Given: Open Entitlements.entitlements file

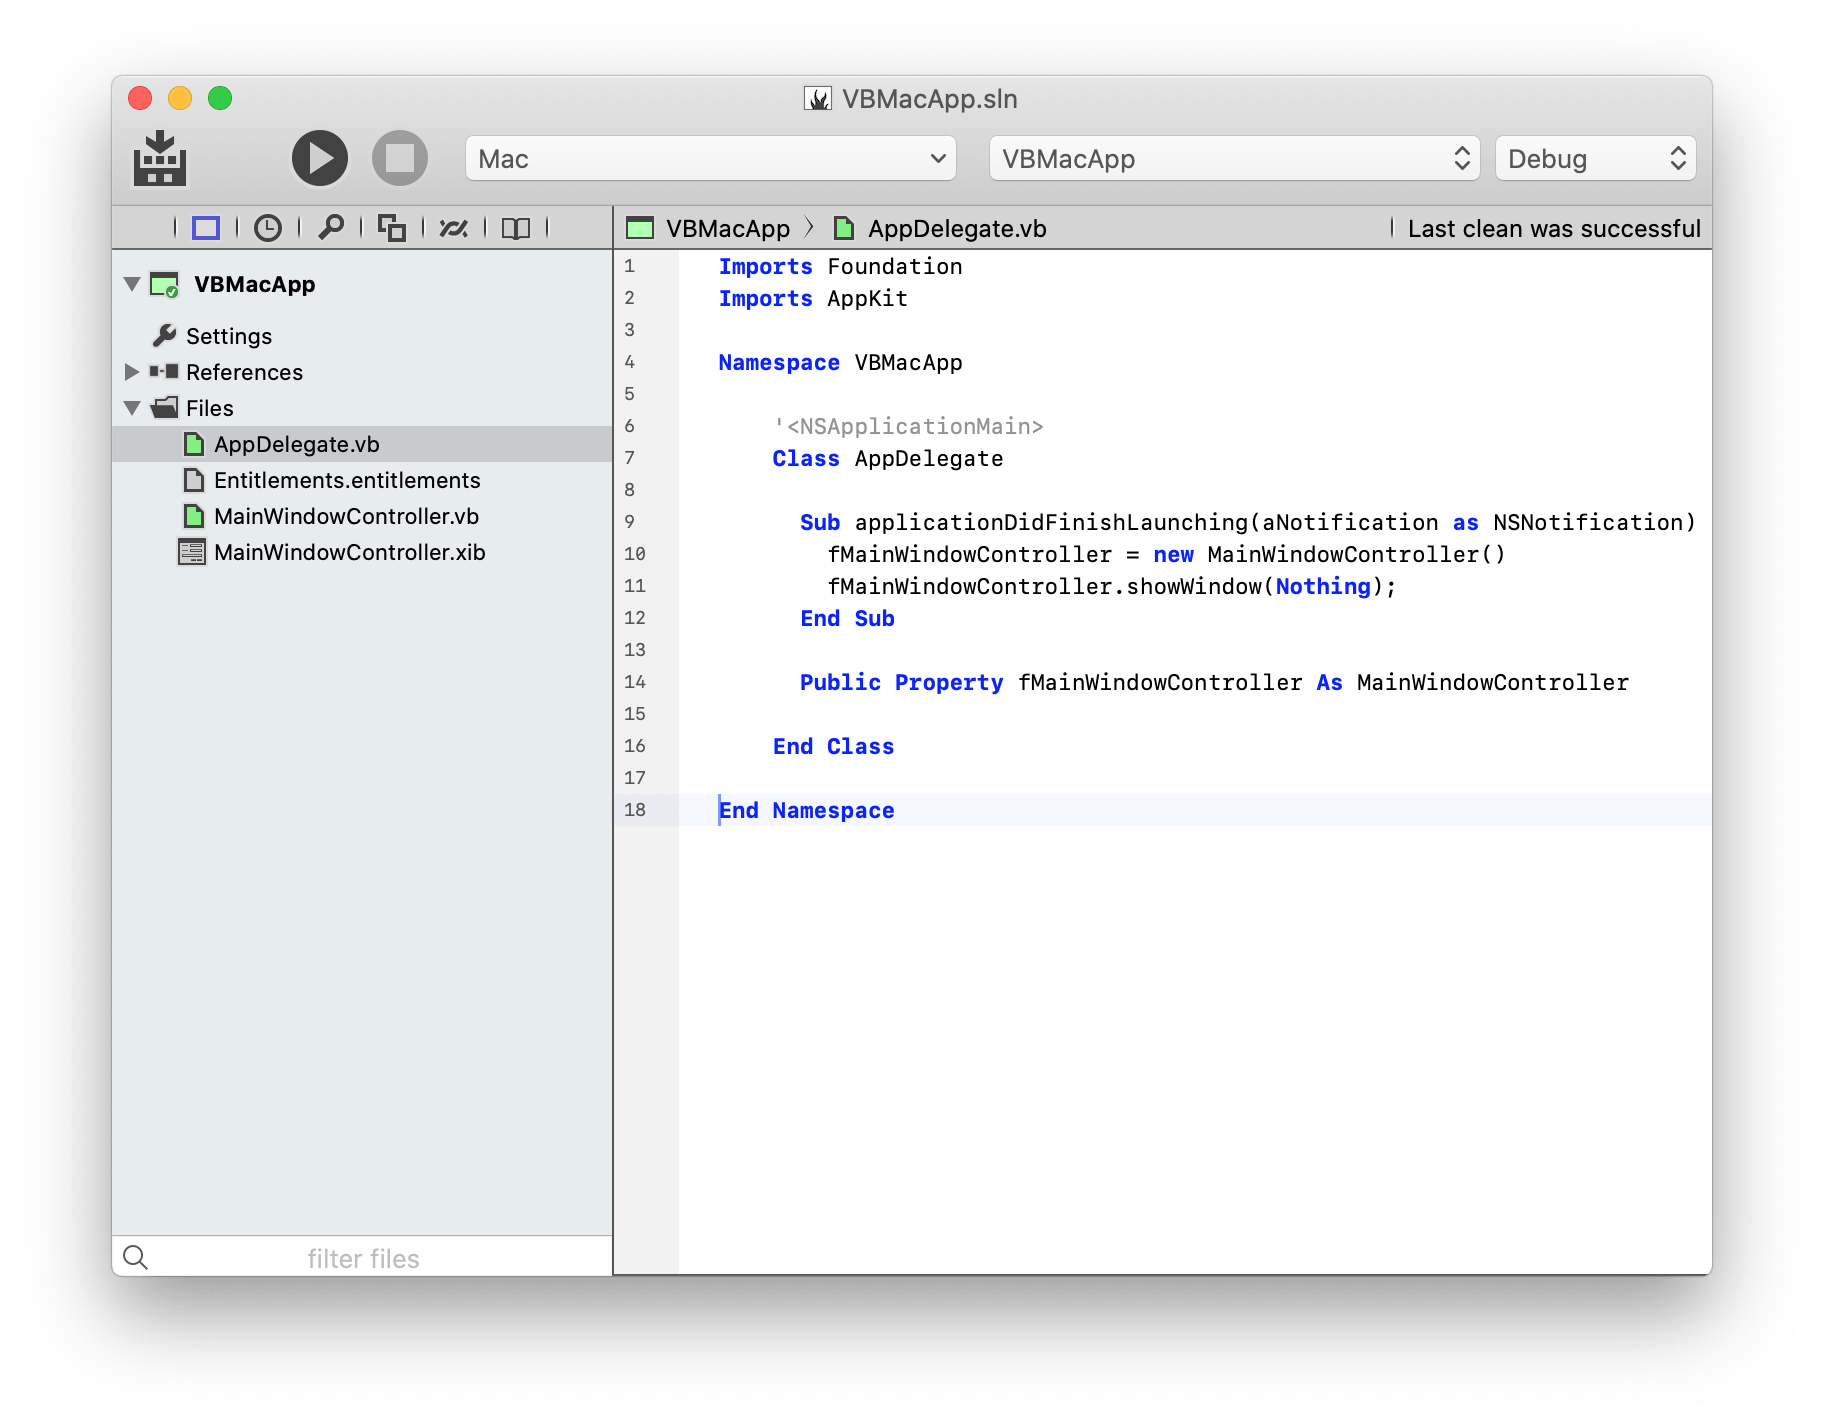Looking at the screenshot, I should pyautogui.click(x=347, y=480).
